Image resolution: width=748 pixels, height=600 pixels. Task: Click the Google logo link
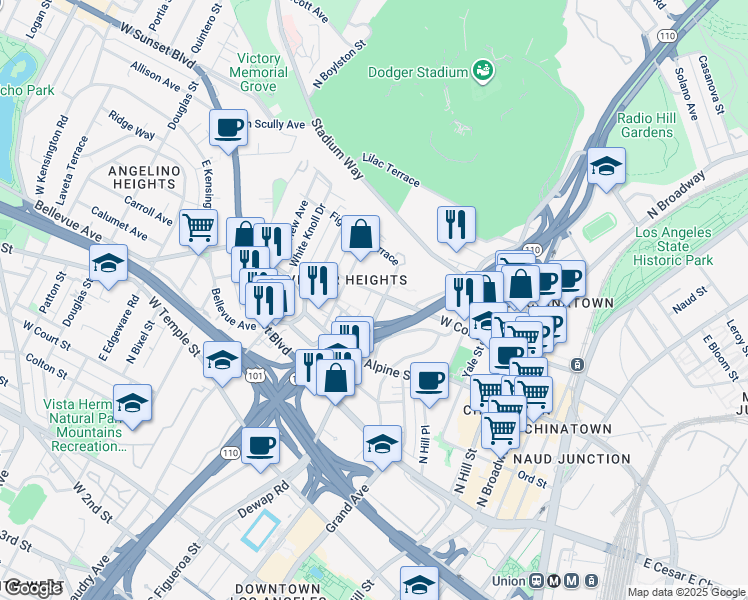(x=31, y=589)
